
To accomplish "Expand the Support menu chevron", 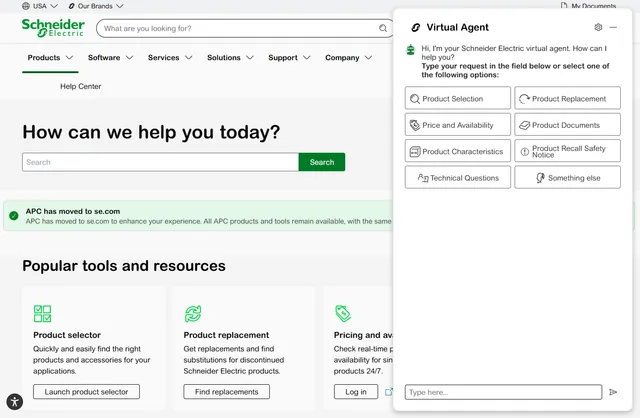I will tap(307, 58).
